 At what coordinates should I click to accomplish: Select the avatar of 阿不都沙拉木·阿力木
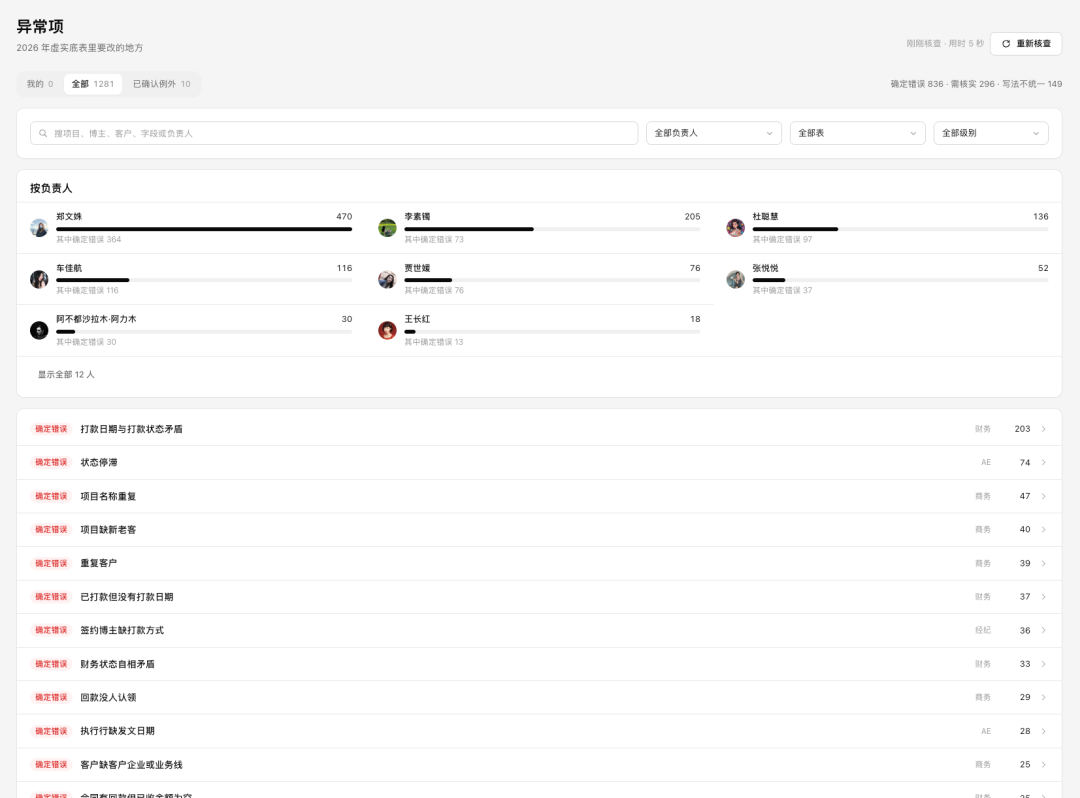[39, 330]
